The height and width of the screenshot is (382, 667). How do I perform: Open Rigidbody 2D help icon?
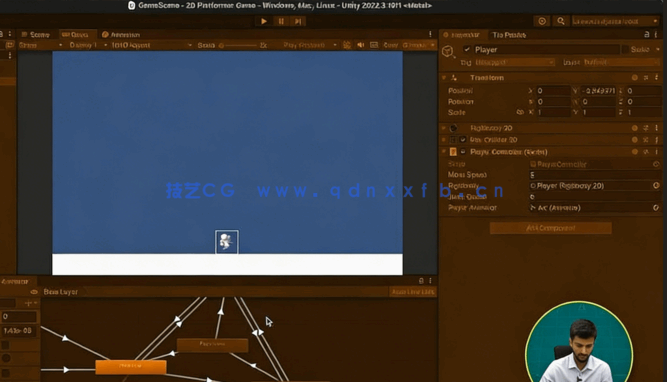pyautogui.click(x=634, y=128)
